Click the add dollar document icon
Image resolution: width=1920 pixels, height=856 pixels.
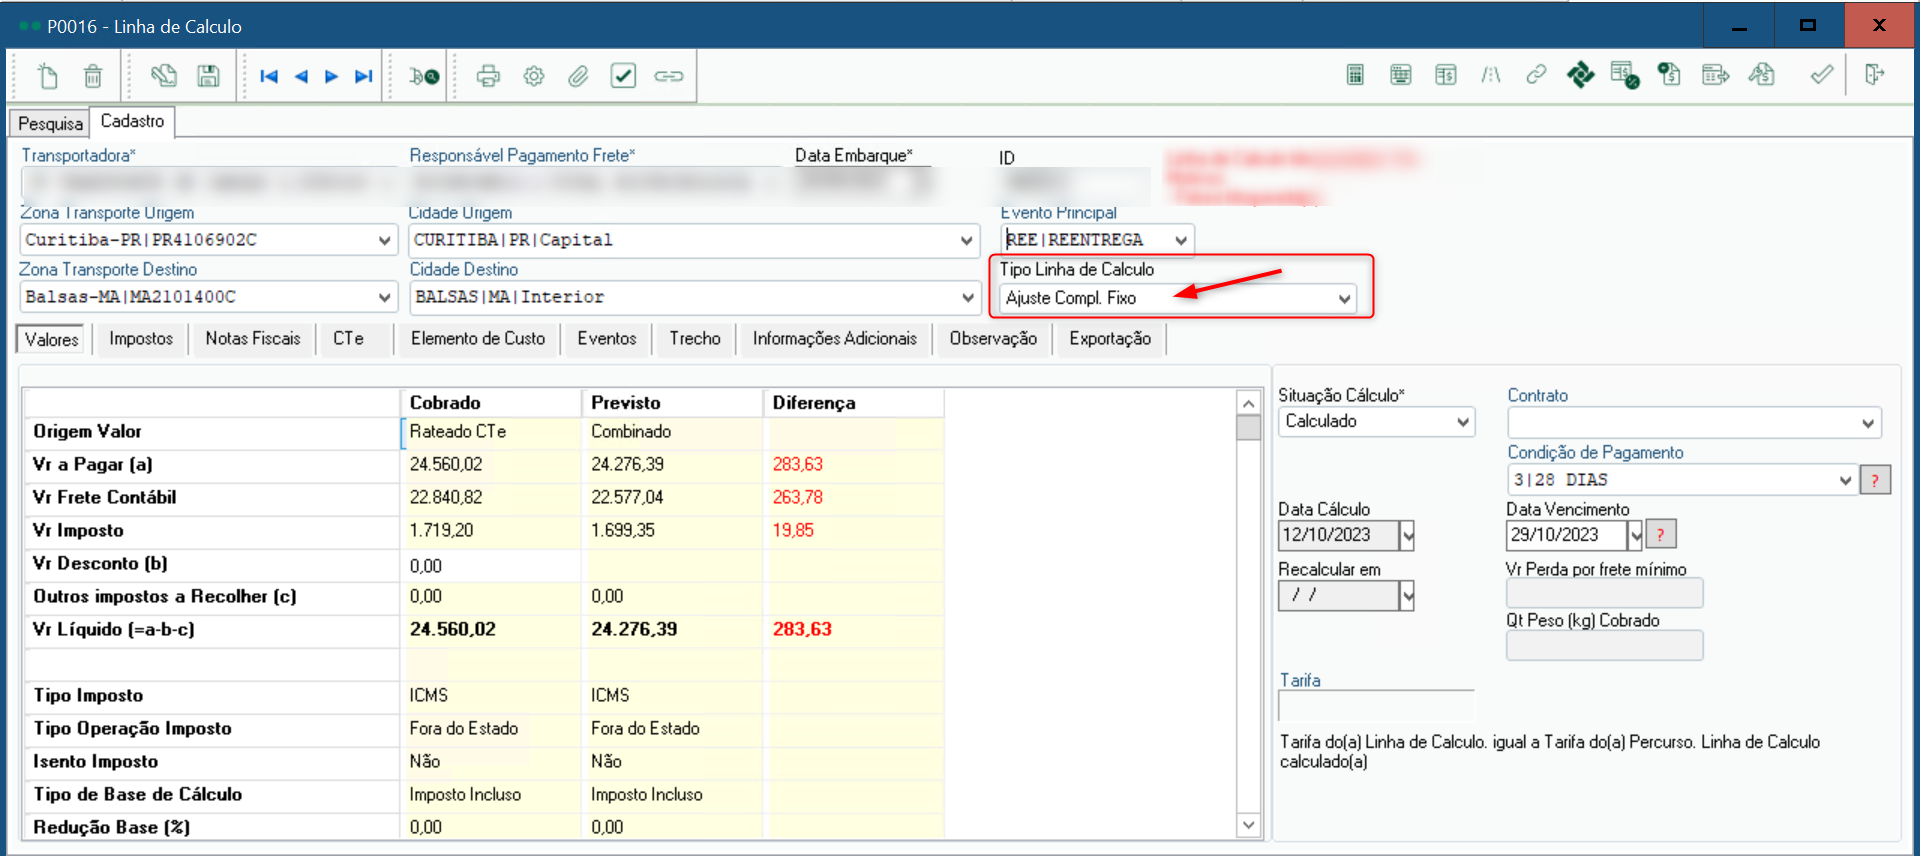pos(1669,75)
